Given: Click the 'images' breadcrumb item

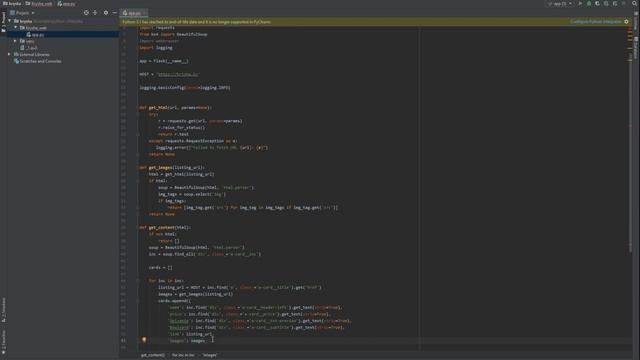Looking at the screenshot, I should (210, 355).
